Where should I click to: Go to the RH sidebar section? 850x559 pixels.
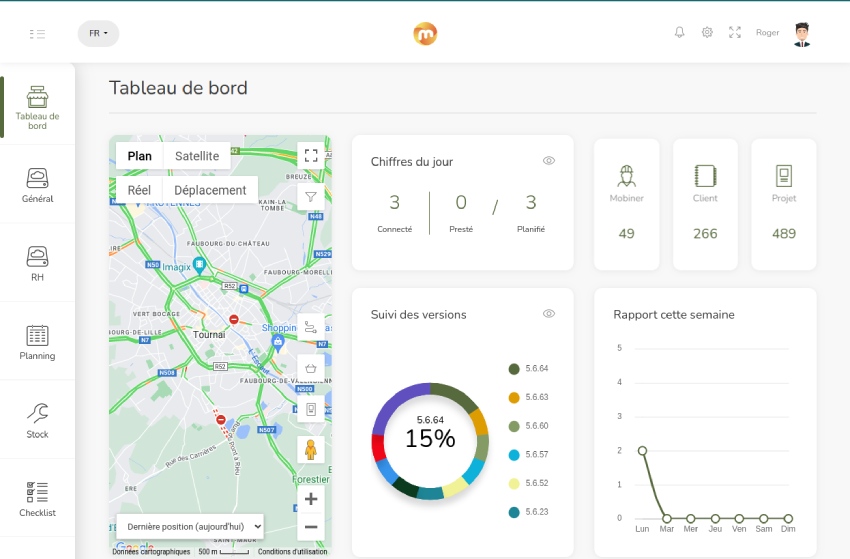click(x=37, y=264)
